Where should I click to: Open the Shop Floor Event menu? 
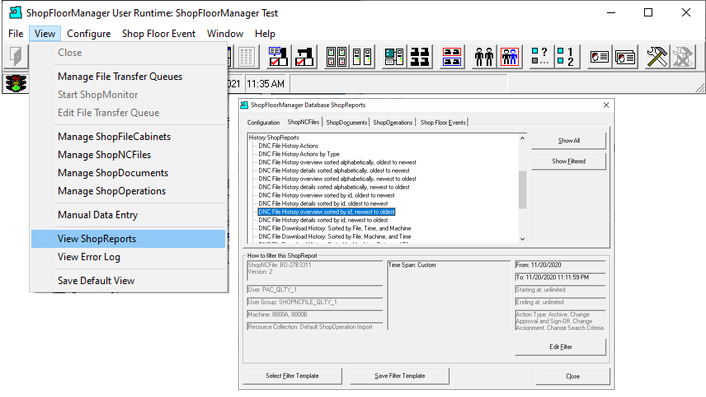pos(158,34)
